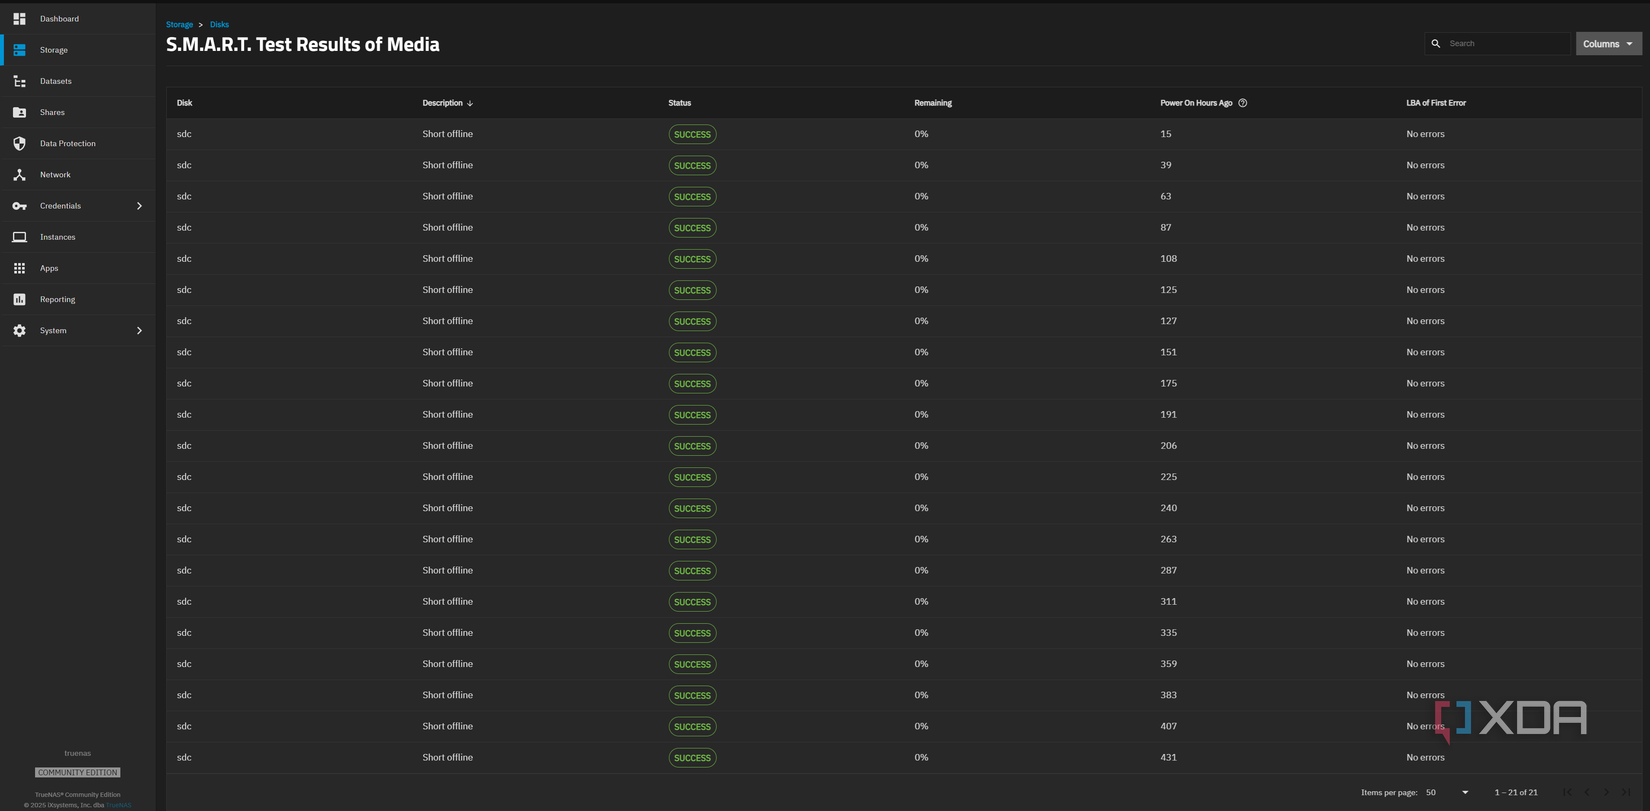The height and width of the screenshot is (811, 1650).
Task: Click the truenas hostname label
Action: click(77, 753)
